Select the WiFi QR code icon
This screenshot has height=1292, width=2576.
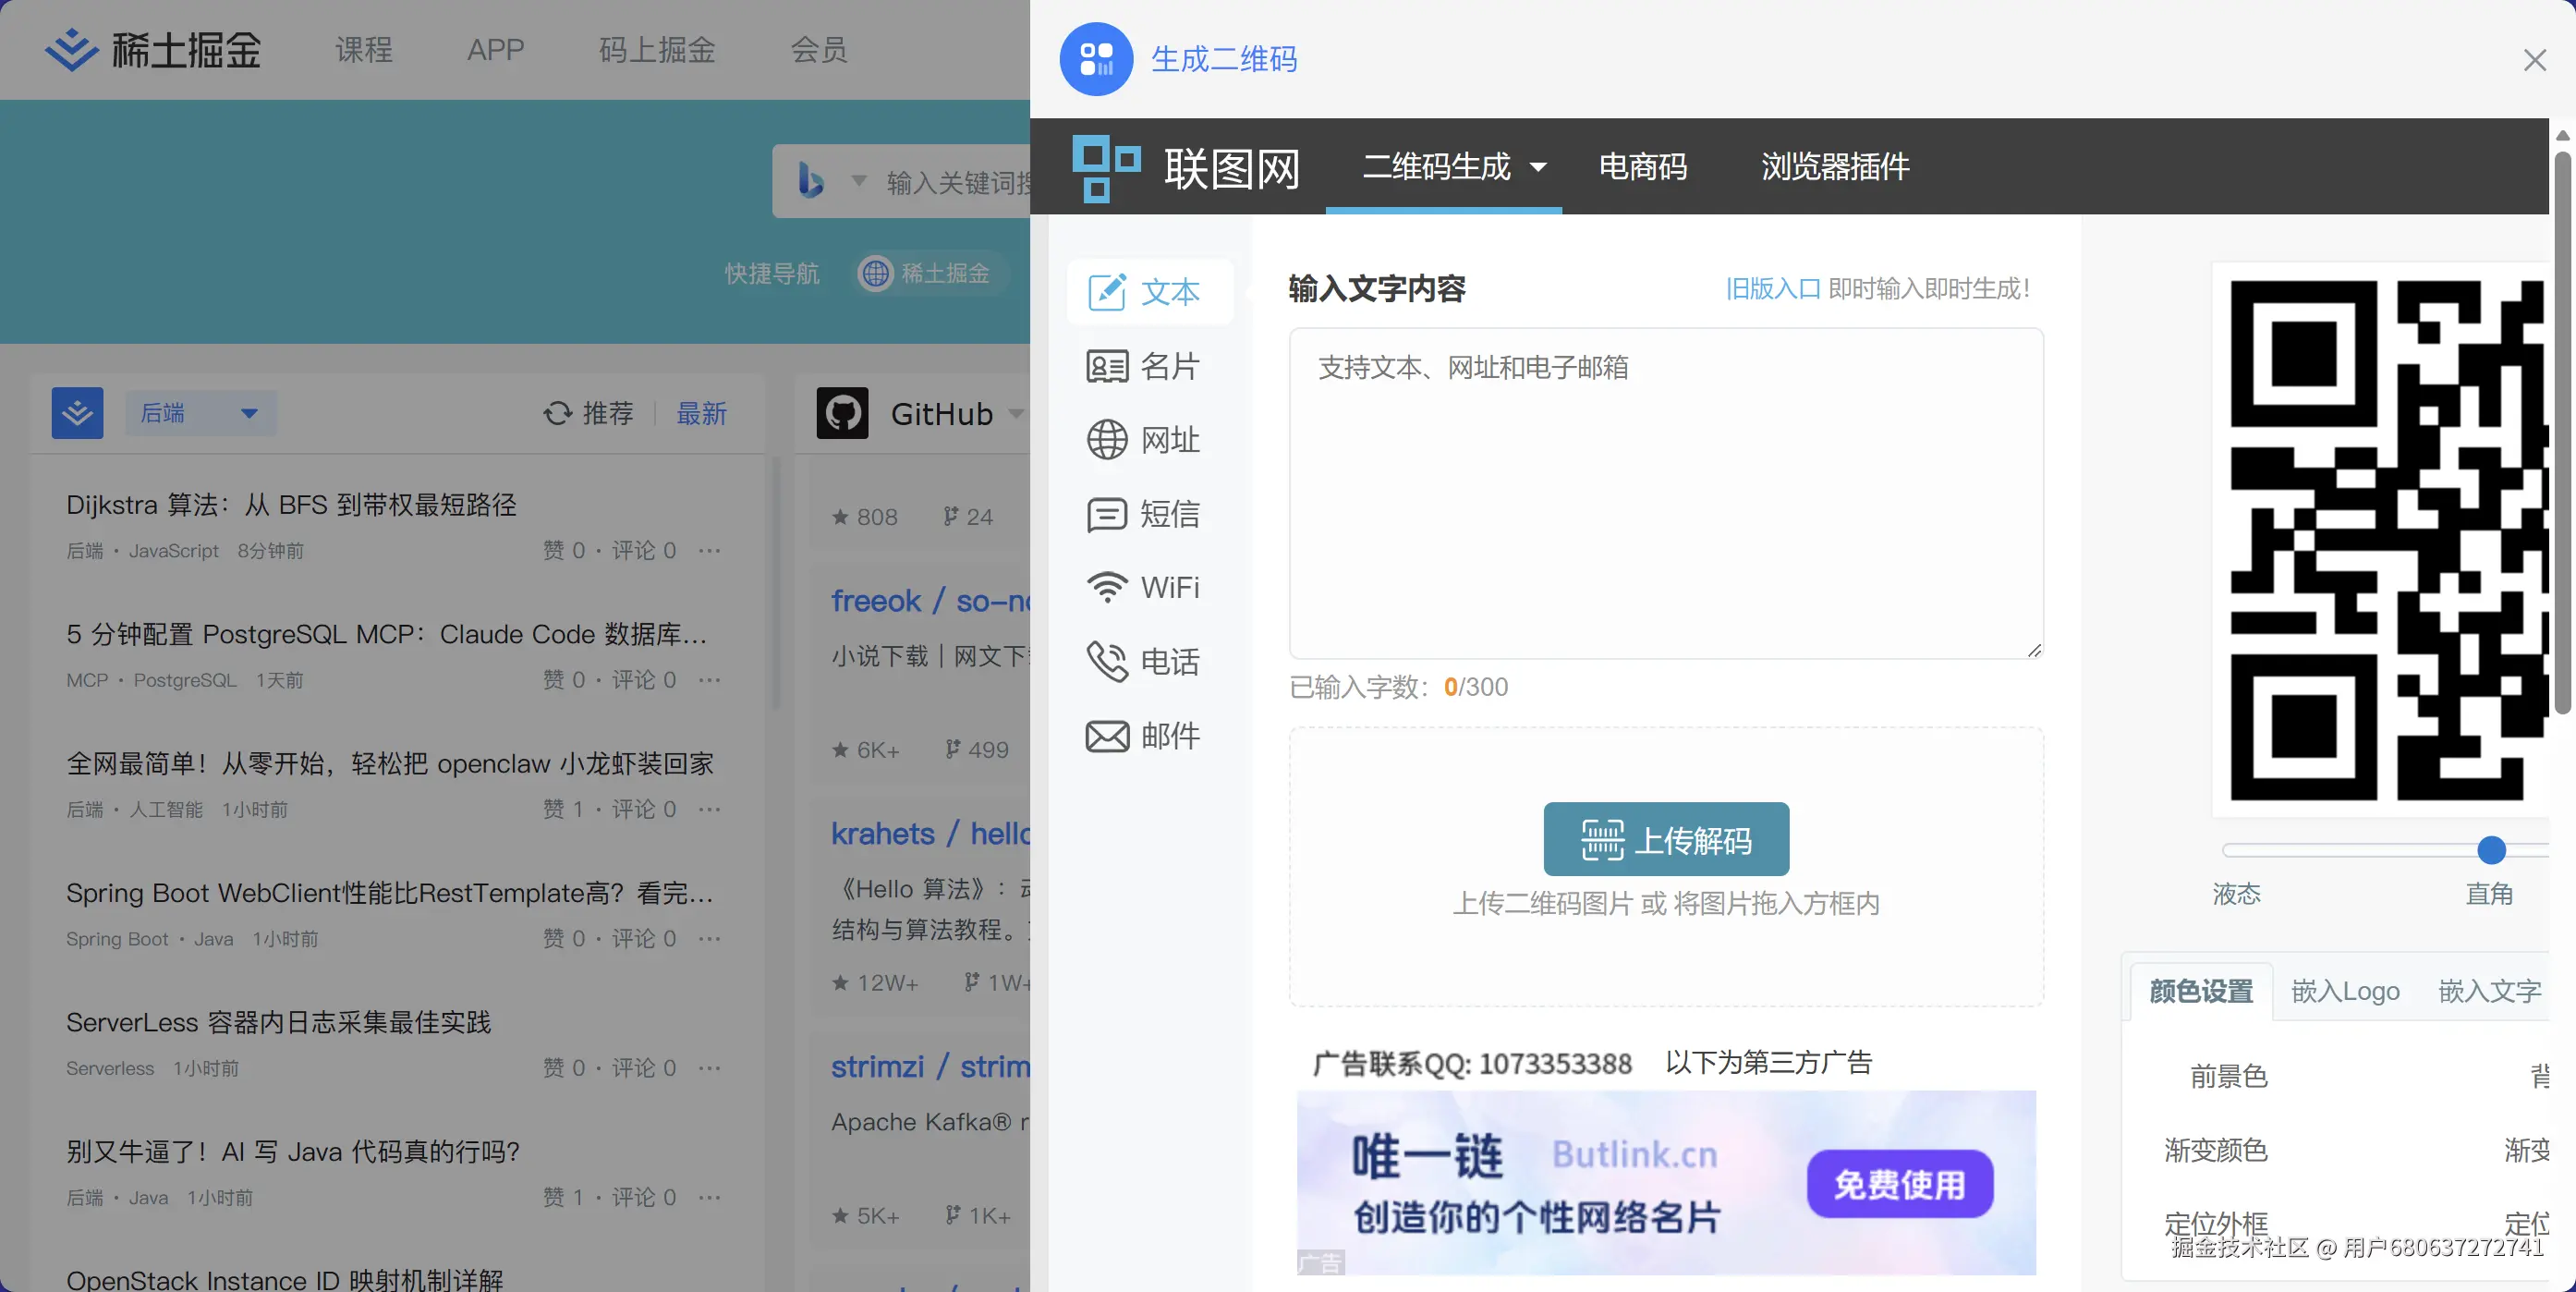[x=1107, y=587]
